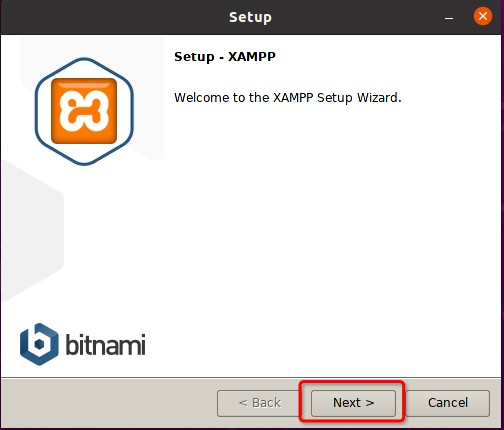Image resolution: width=504 pixels, height=430 pixels.
Task: Click the blue hexagon outline around XAMPP logo
Action: tap(35, 112)
